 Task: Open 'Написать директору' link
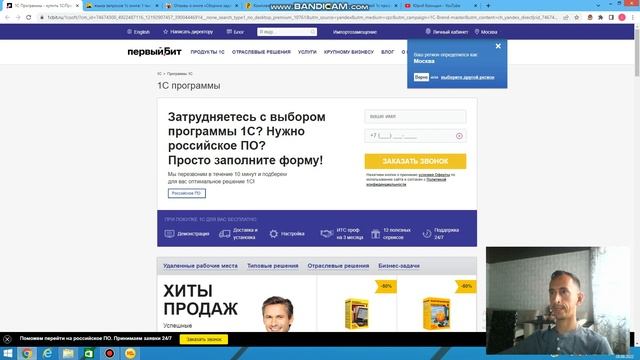click(188, 32)
